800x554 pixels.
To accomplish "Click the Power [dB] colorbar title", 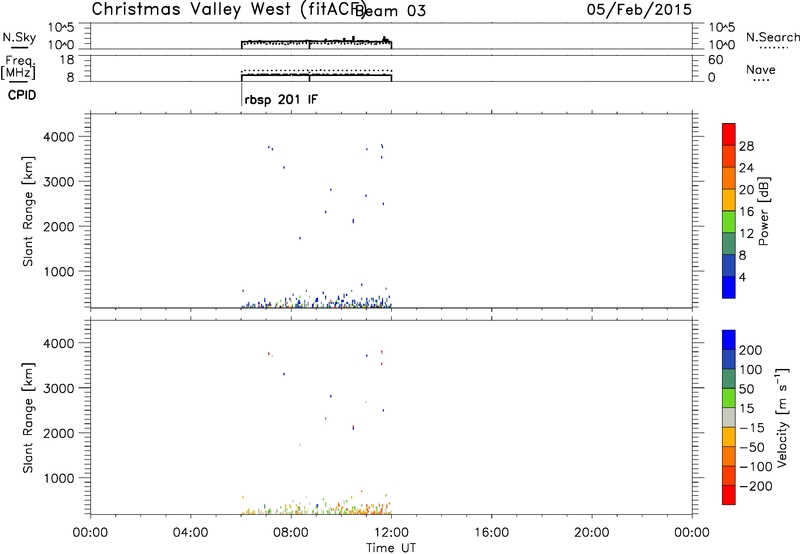I will [764, 211].
